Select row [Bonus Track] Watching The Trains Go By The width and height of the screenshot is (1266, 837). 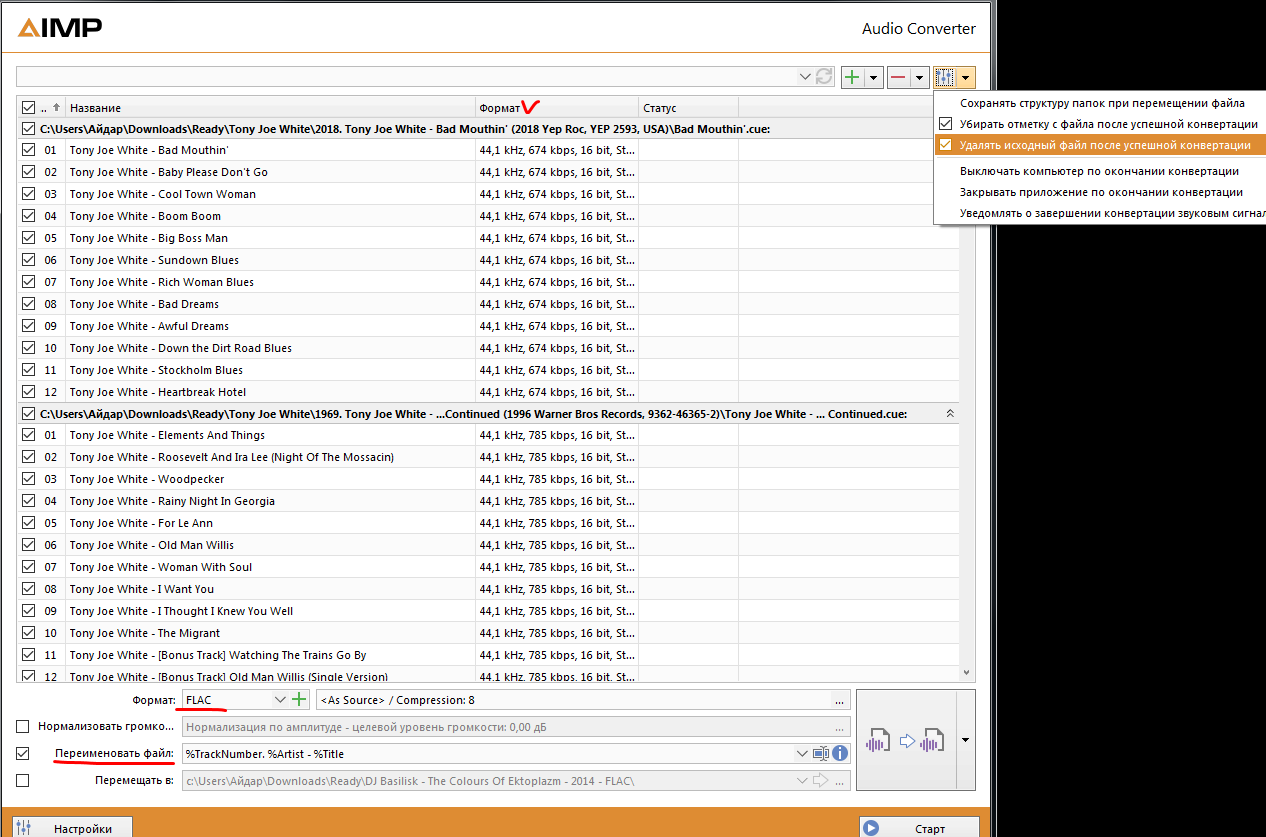click(487, 655)
